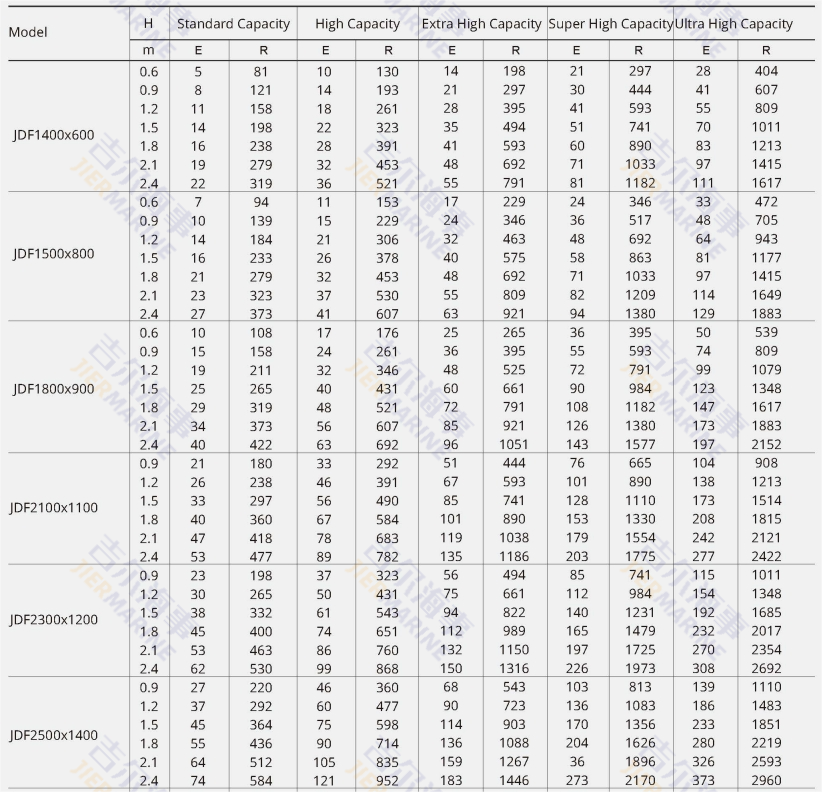Click the JDF1800x900 model label
The image size is (822, 792).
point(54,389)
